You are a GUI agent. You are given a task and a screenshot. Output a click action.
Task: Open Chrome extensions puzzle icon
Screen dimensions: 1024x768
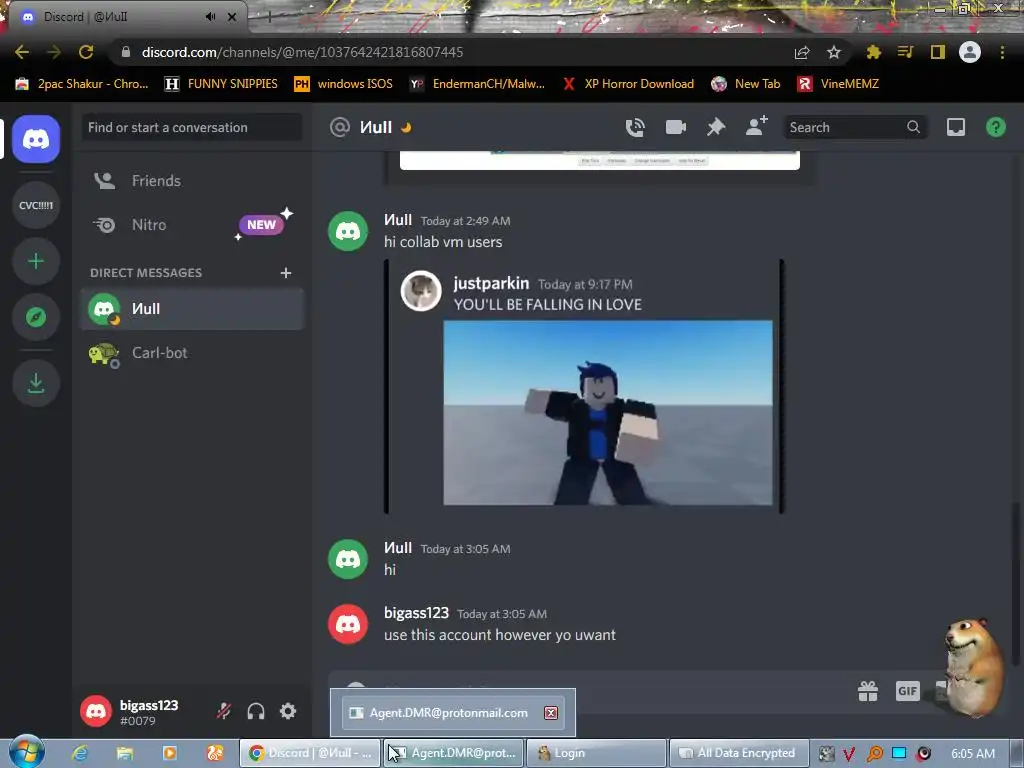coord(873,52)
